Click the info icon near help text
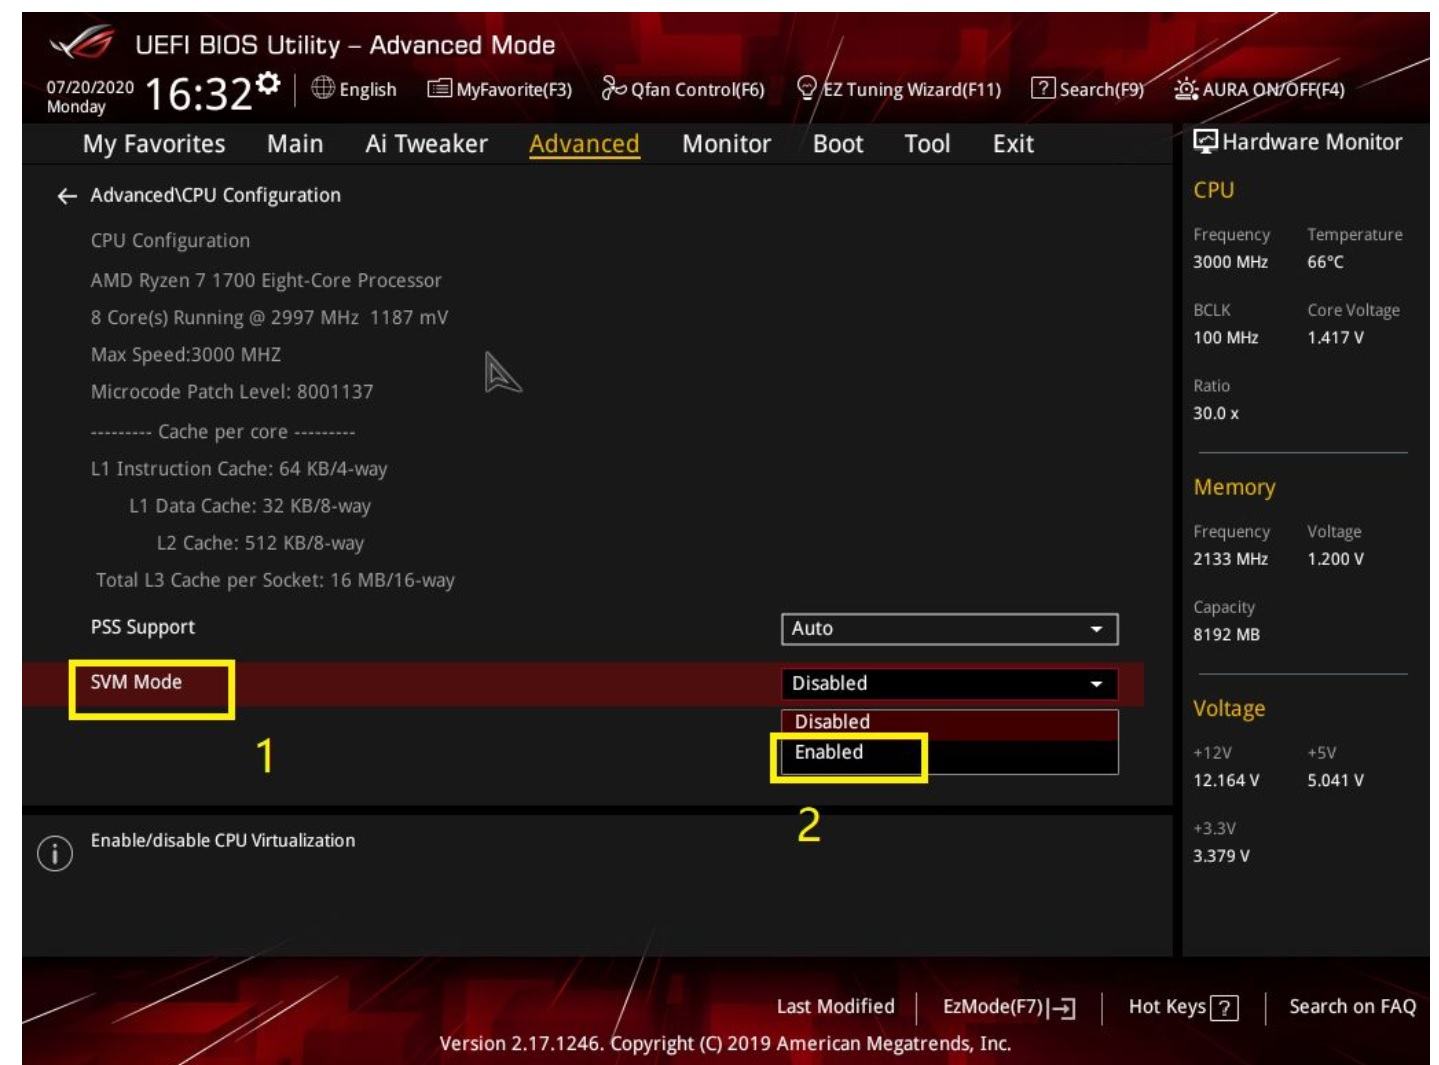This screenshot has height=1065, width=1439. tap(55, 853)
